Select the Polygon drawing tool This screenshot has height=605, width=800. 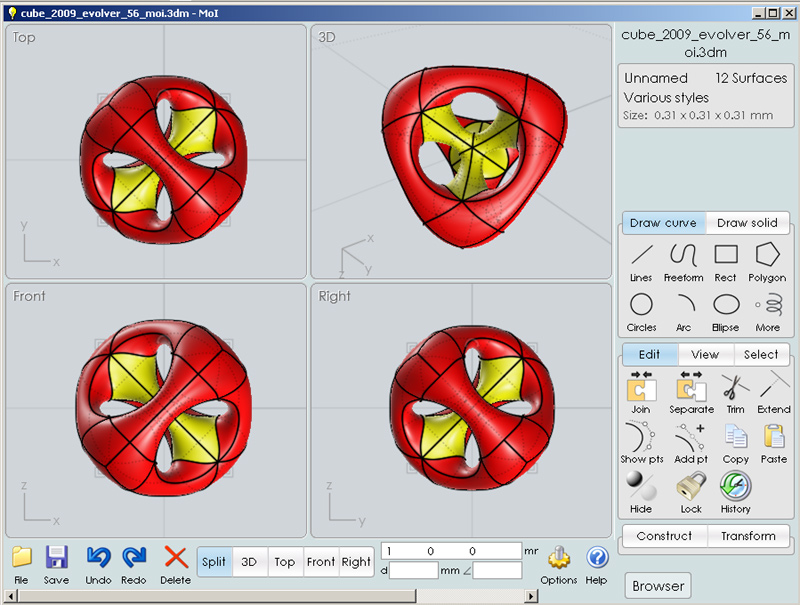[767, 263]
